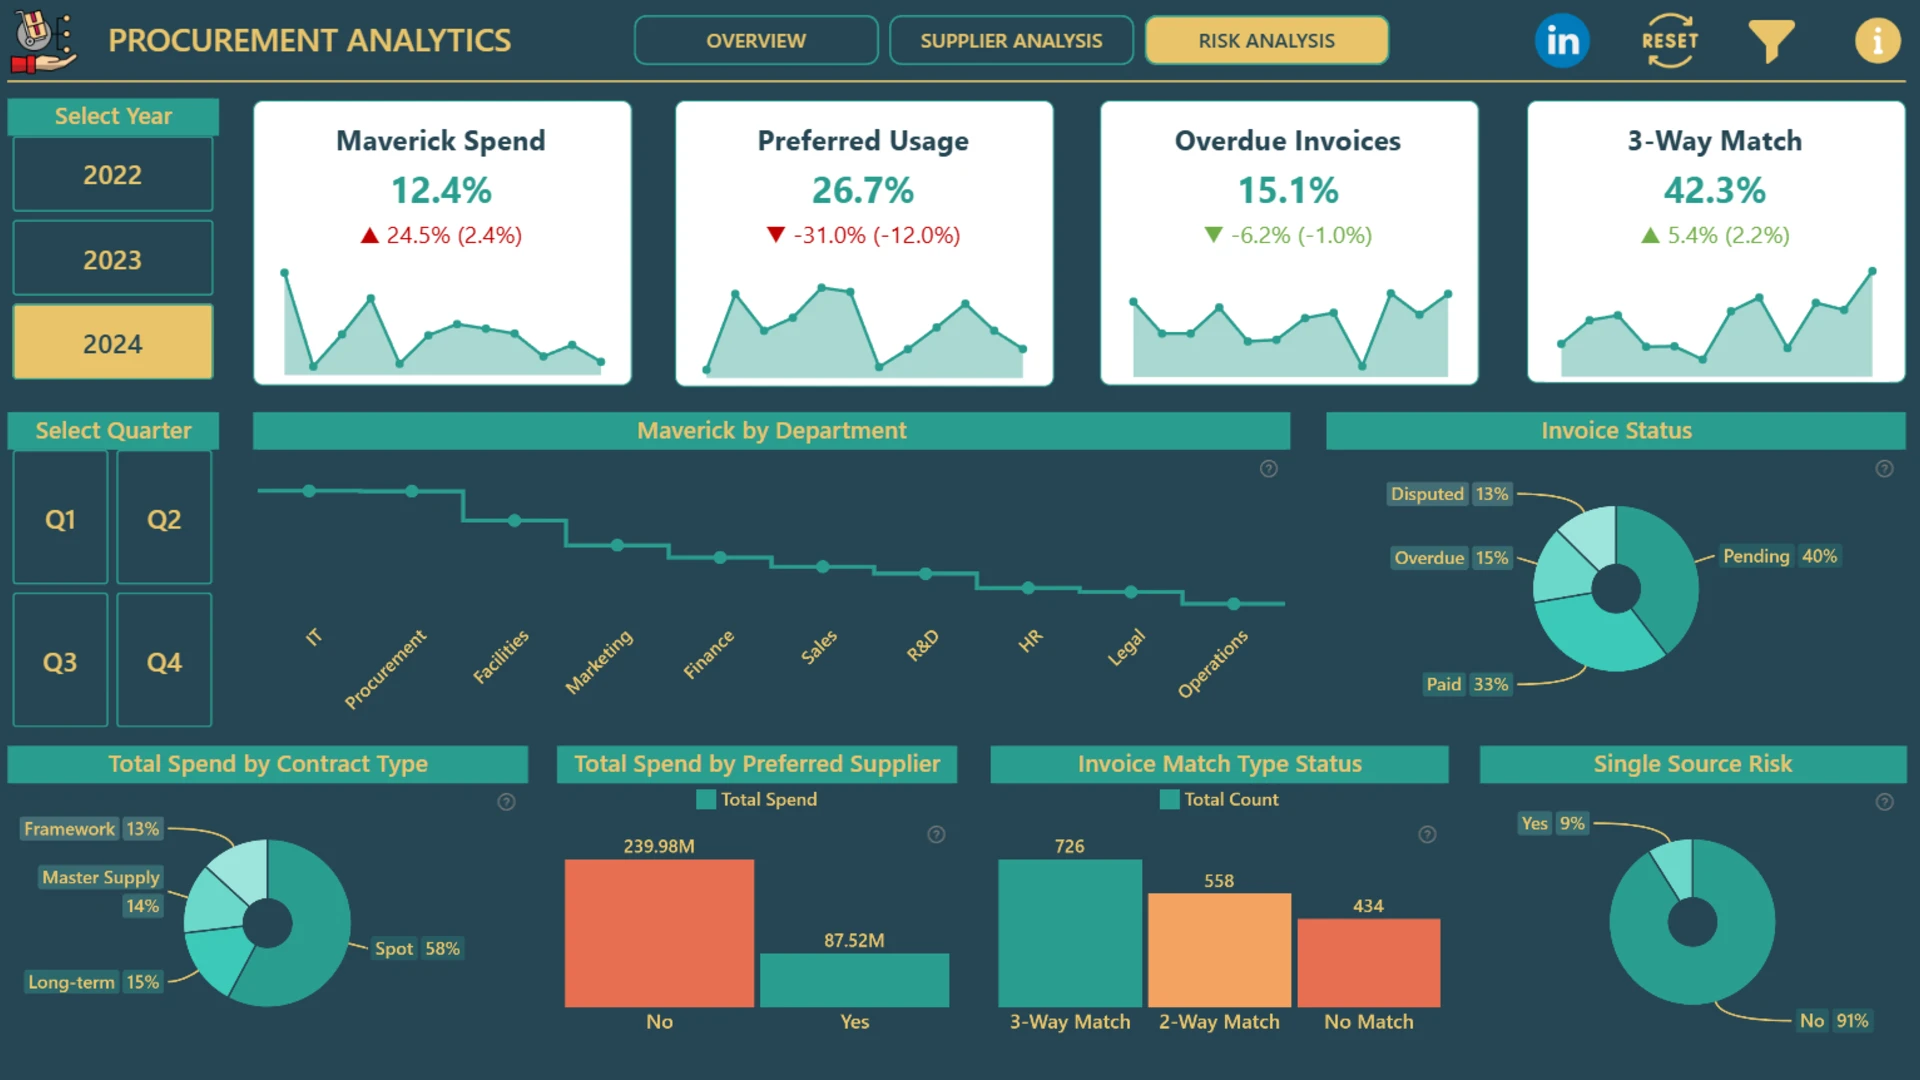Switch to the Supplier Analysis tab
The image size is (1920, 1080).
[1011, 41]
